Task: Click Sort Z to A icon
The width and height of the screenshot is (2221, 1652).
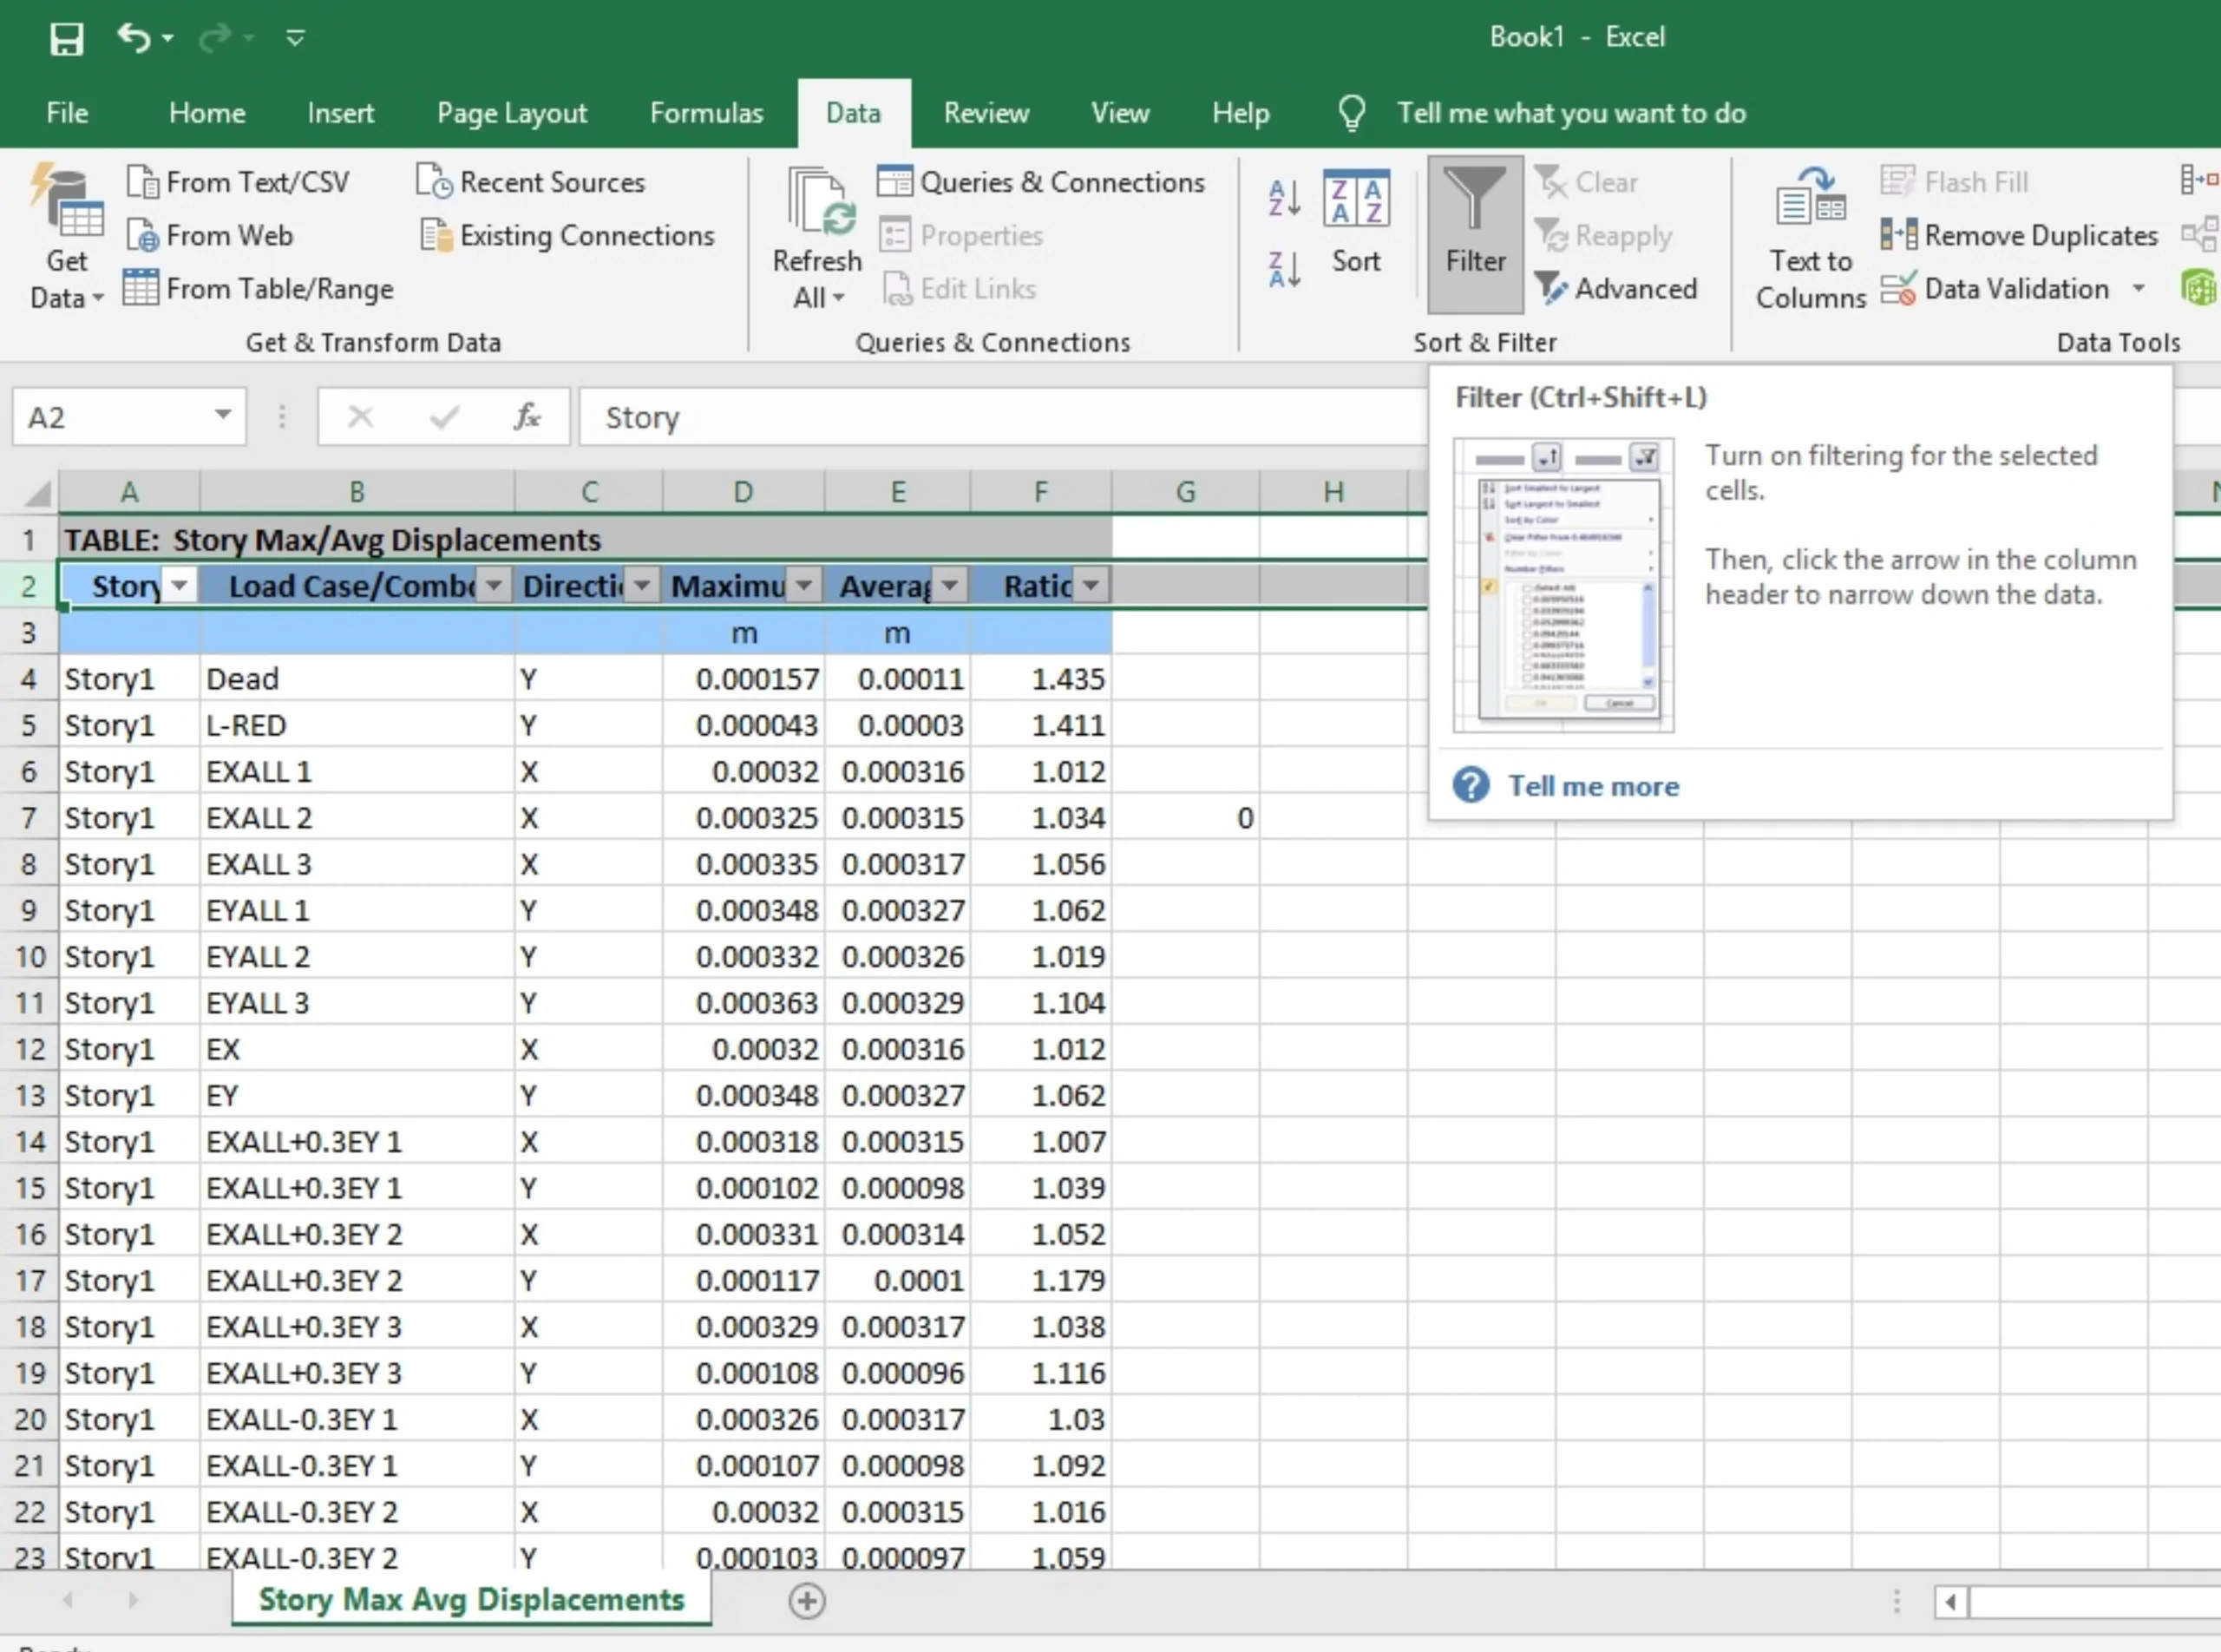Action: (1284, 270)
